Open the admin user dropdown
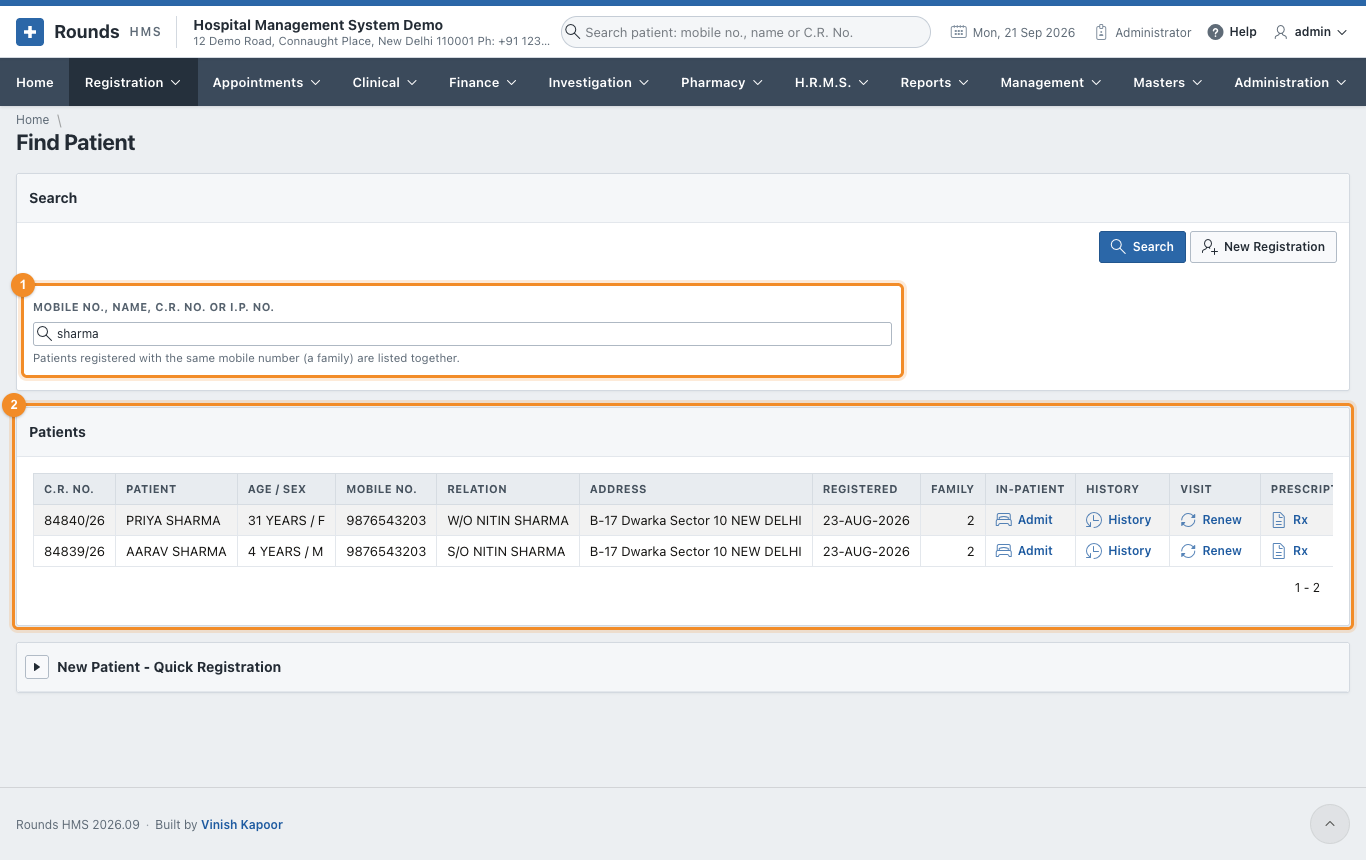Screen dimensions: 1366x860 [1311, 32]
